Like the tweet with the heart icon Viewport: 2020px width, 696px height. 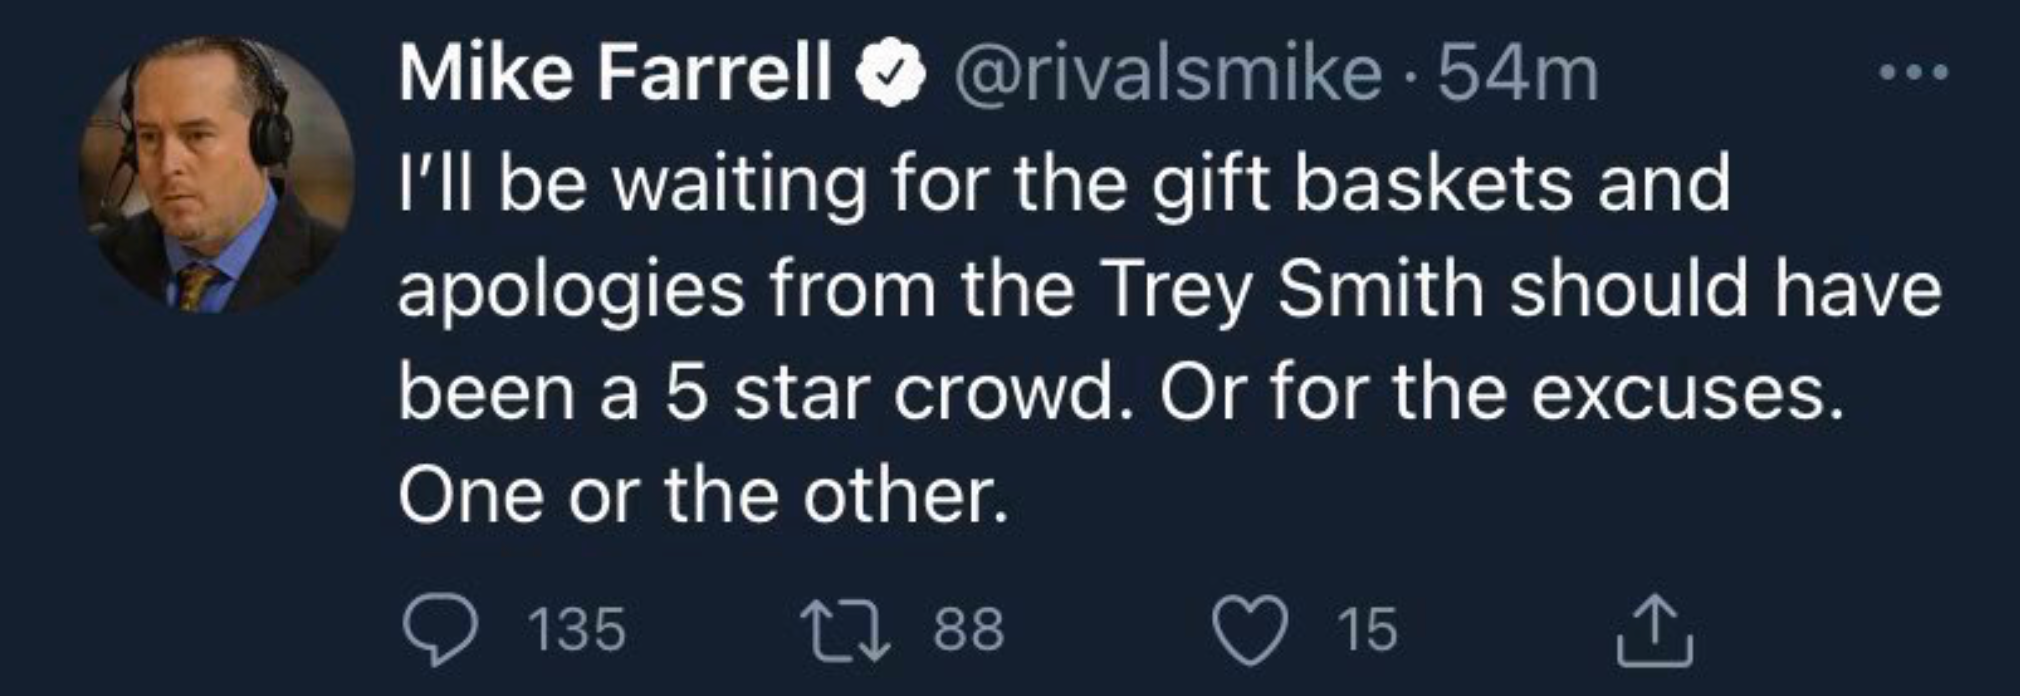point(1252,630)
